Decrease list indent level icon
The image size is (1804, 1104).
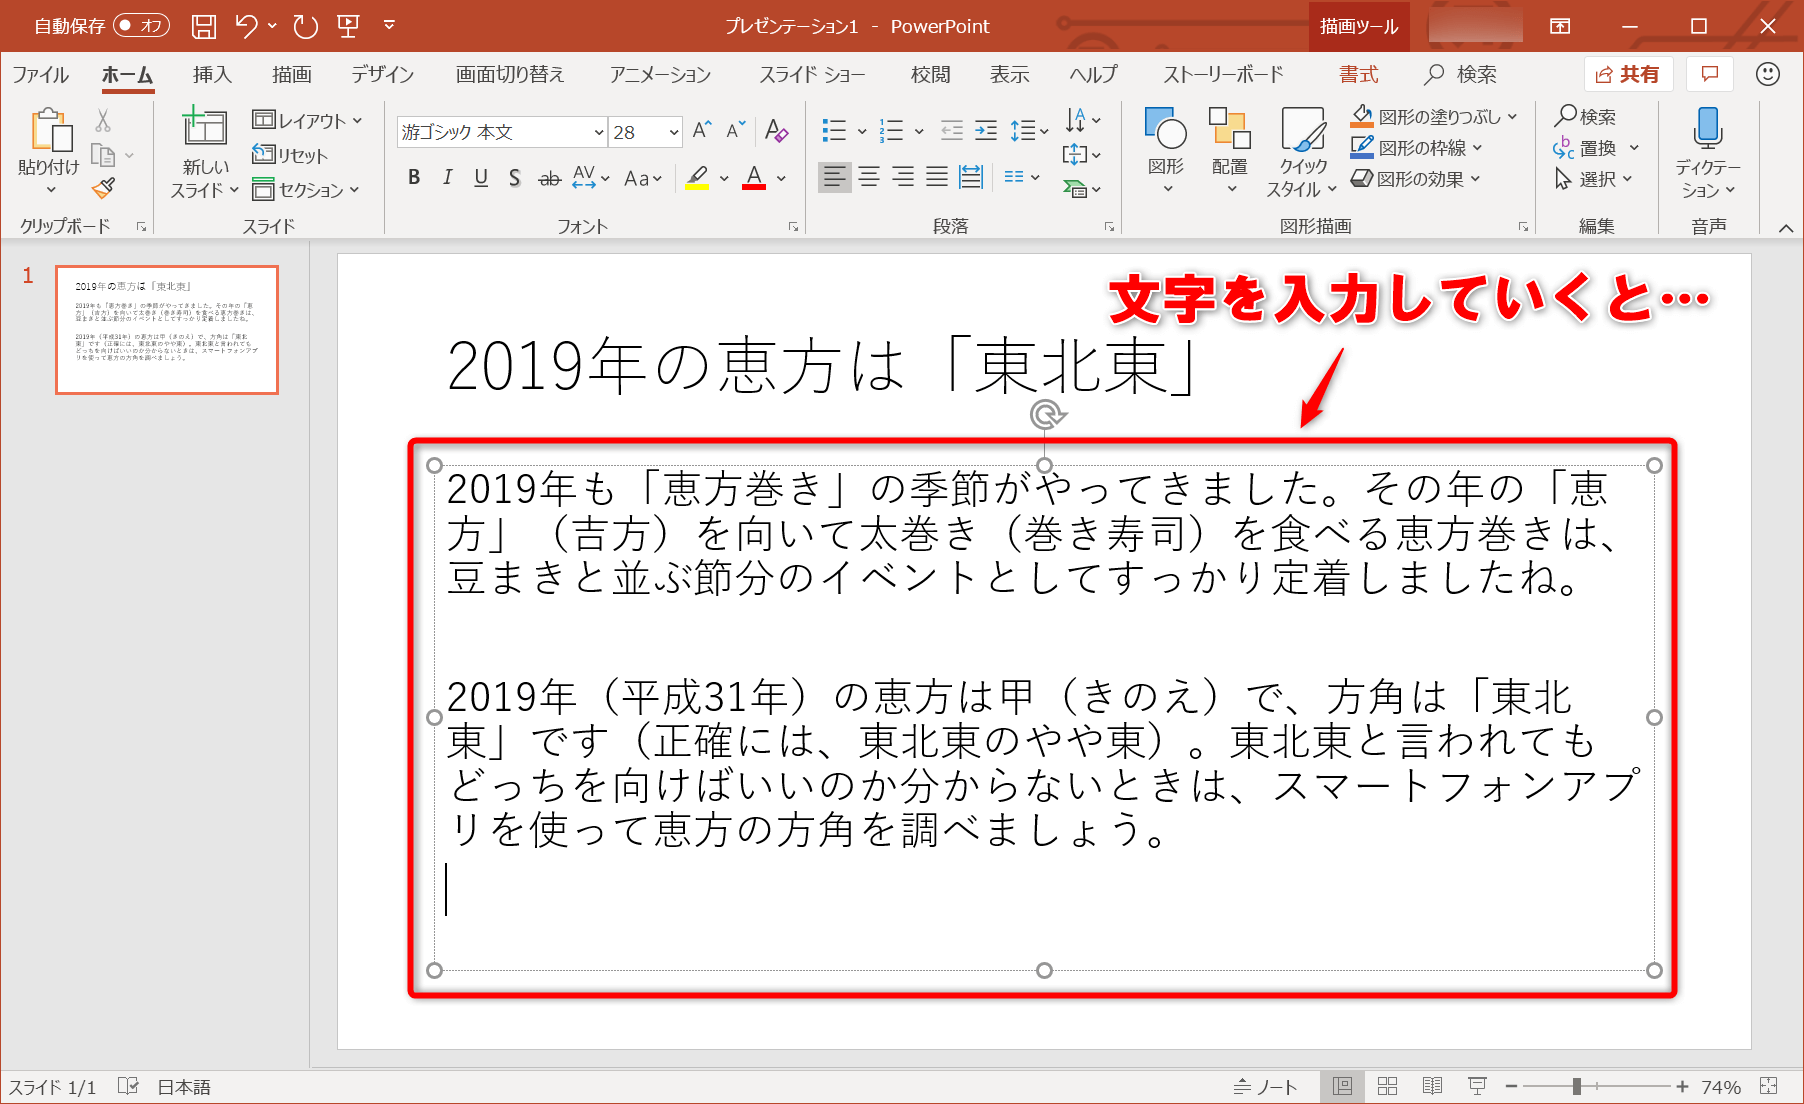(952, 130)
